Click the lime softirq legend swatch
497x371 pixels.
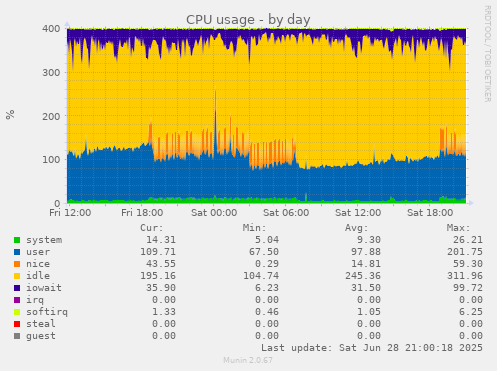click(17, 312)
